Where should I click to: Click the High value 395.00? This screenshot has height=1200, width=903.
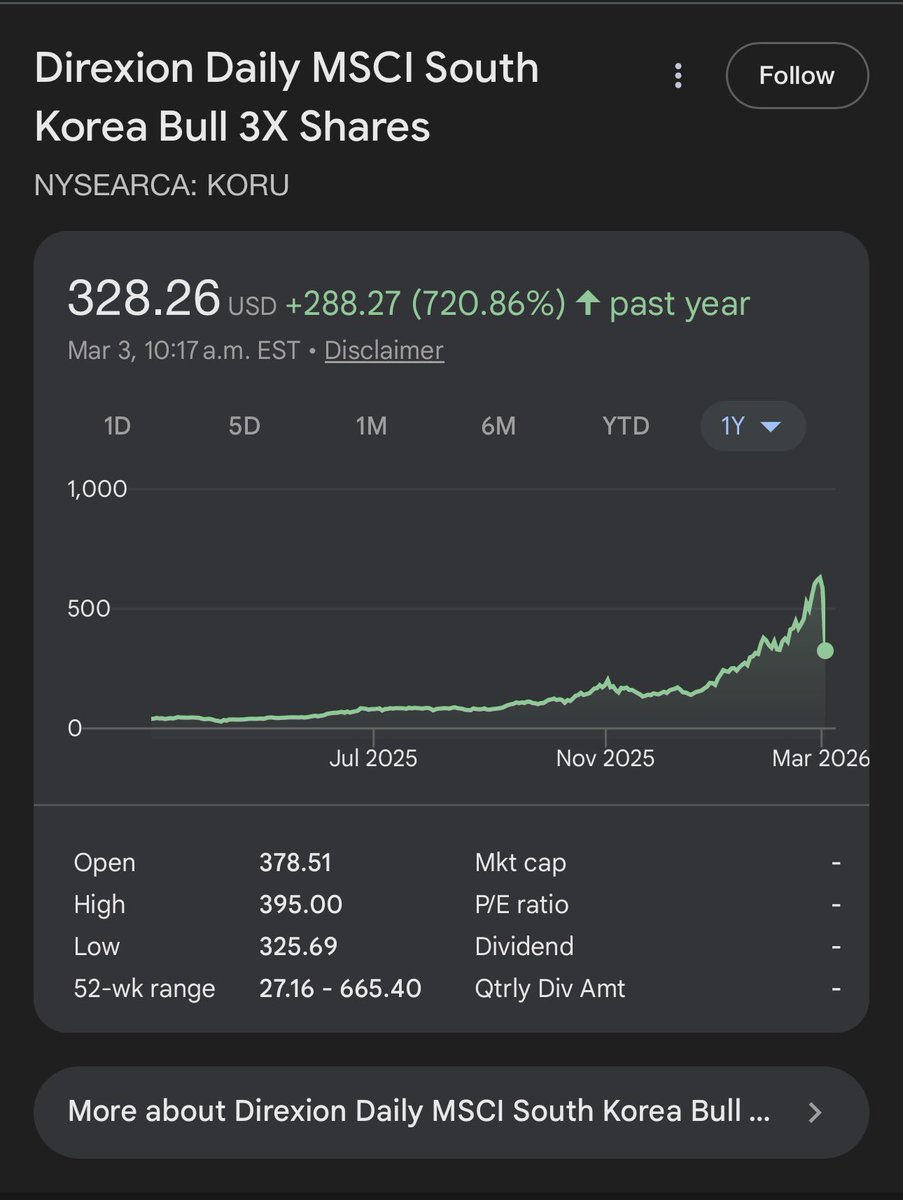[301, 905]
